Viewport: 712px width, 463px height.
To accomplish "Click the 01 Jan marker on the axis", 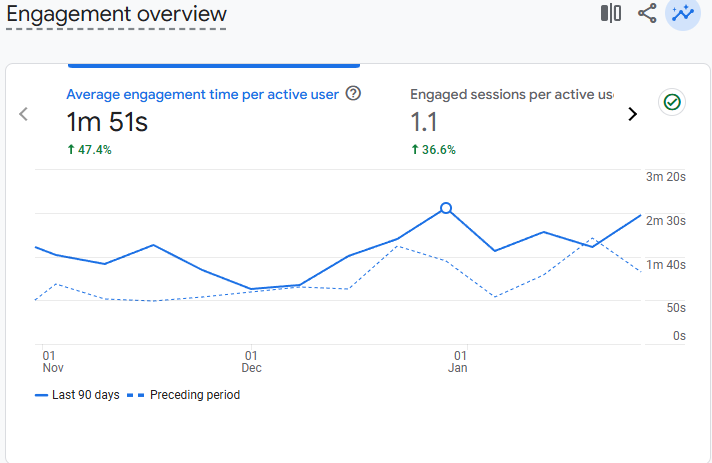I will [x=459, y=361].
